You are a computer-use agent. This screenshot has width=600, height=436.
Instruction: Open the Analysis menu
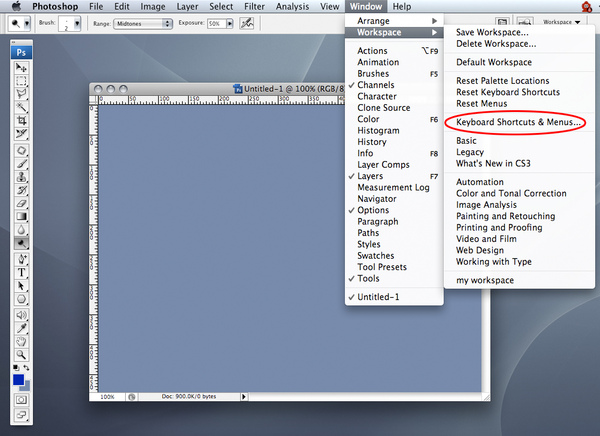pos(292,7)
